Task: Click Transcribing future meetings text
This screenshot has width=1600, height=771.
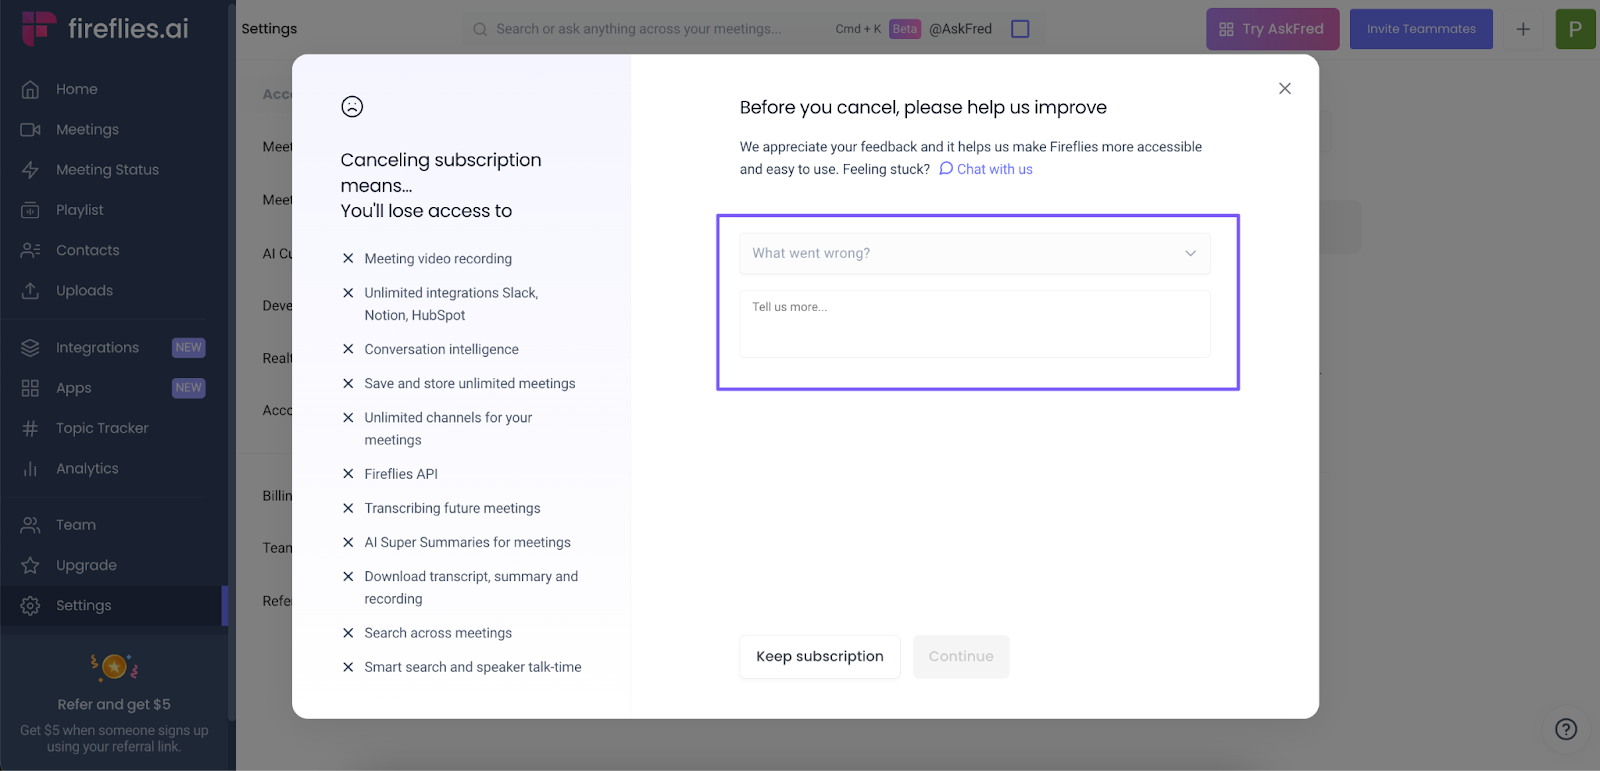Action: [x=452, y=508]
